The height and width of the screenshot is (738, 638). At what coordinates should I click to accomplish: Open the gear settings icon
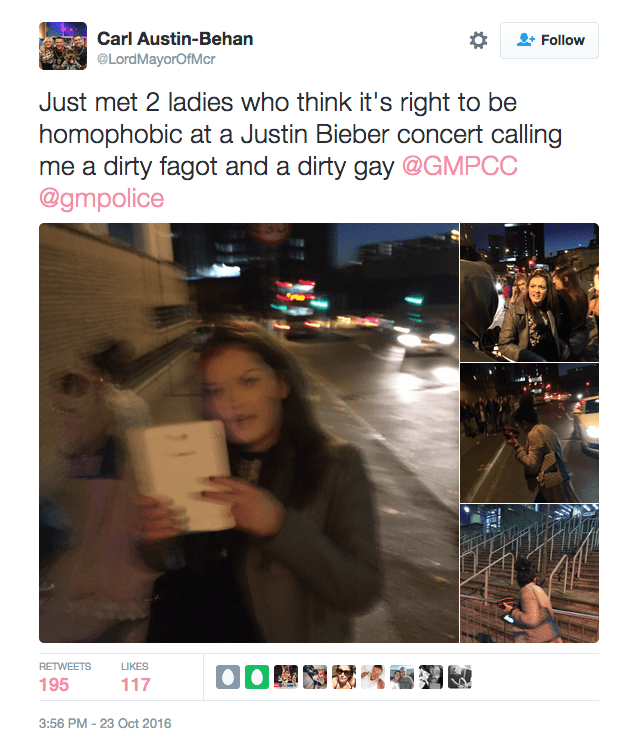point(478,40)
